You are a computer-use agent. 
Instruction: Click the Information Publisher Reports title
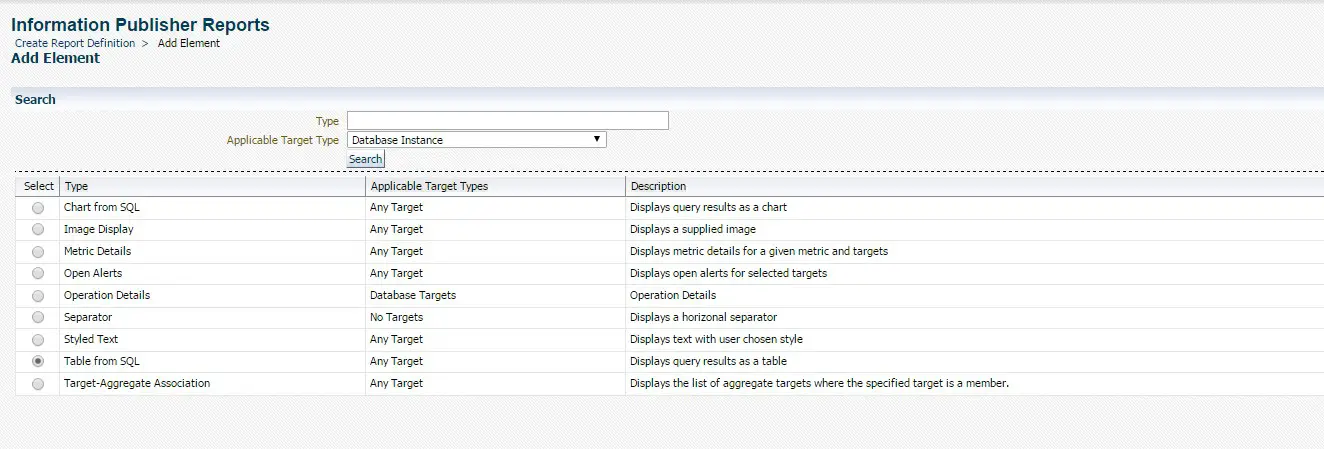(x=140, y=24)
